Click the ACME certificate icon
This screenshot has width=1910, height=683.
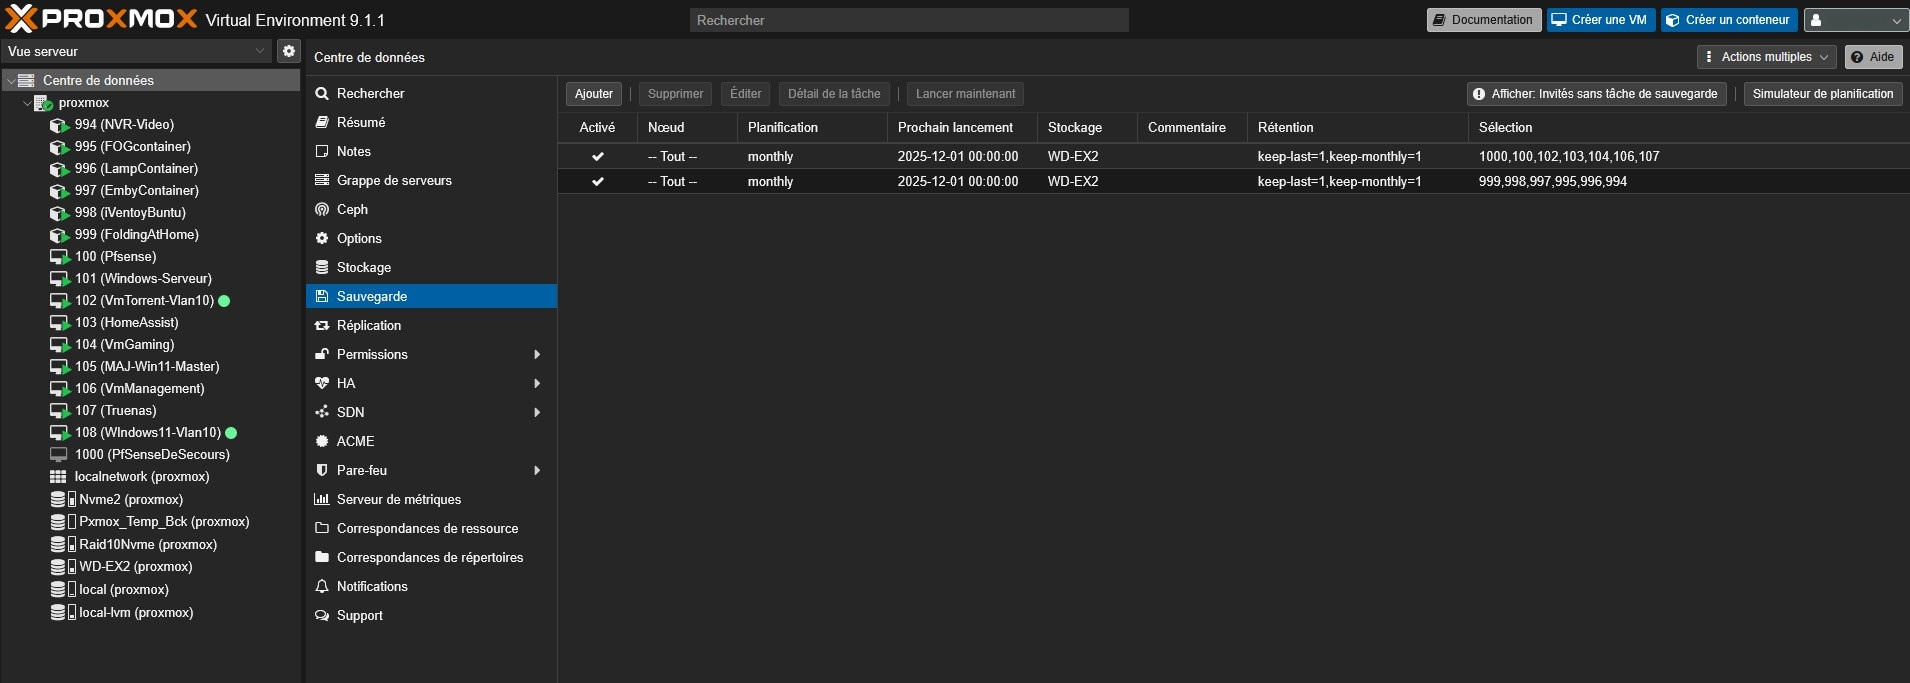click(322, 442)
